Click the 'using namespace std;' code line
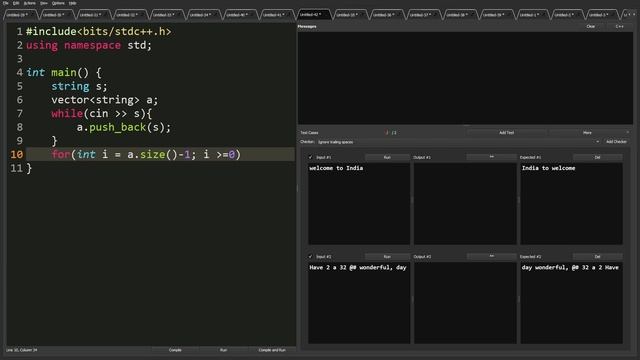 coord(89,45)
